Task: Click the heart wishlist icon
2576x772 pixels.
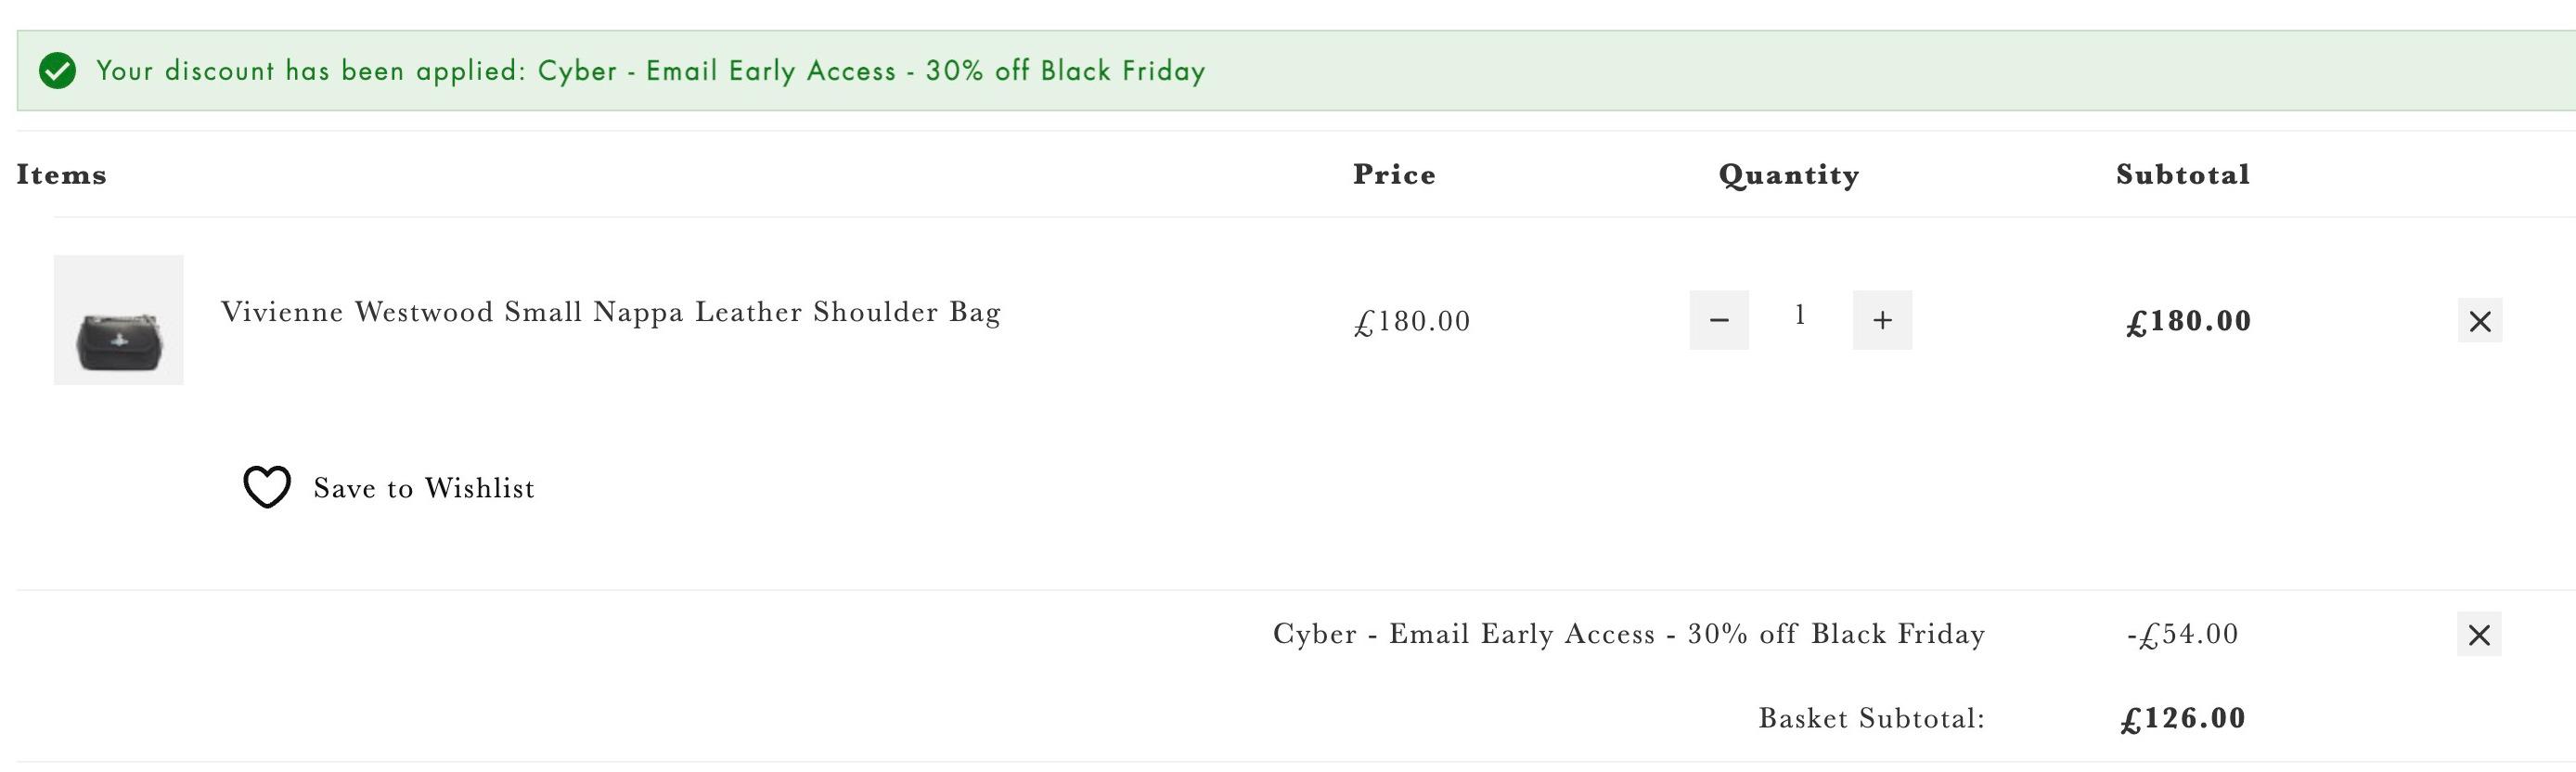Action: tap(267, 487)
